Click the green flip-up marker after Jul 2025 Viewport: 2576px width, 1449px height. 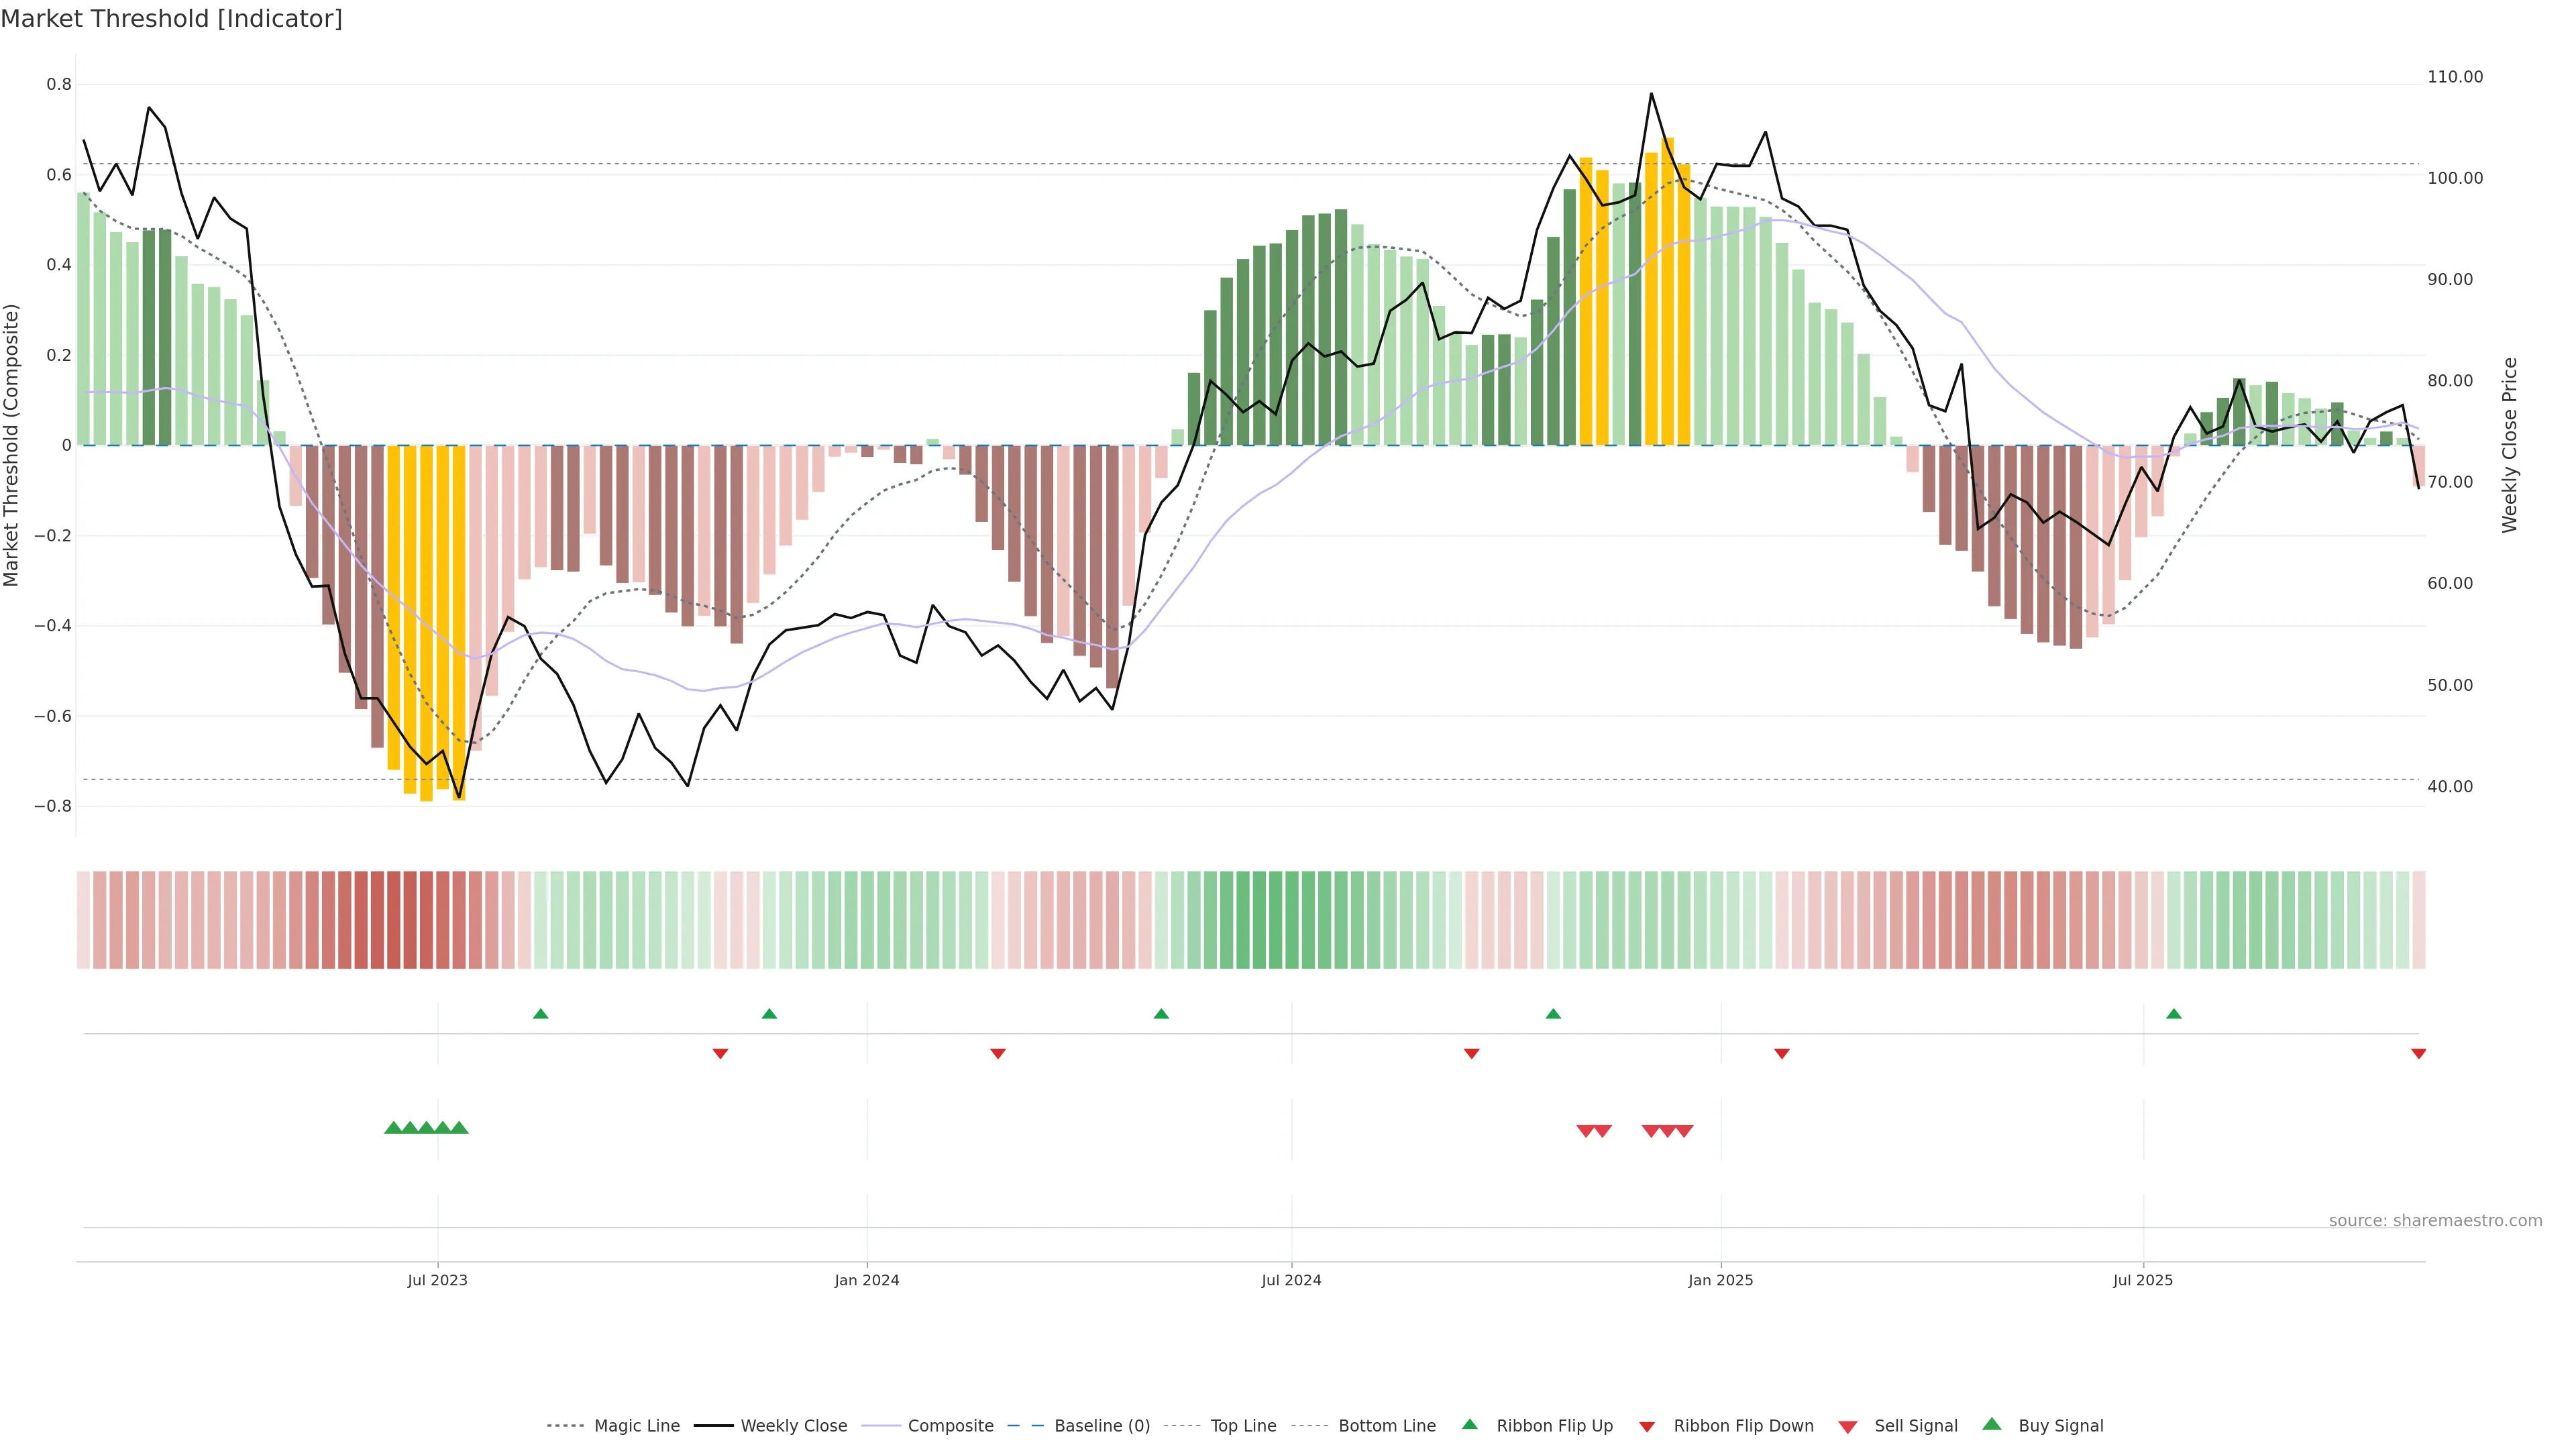(x=2173, y=1014)
